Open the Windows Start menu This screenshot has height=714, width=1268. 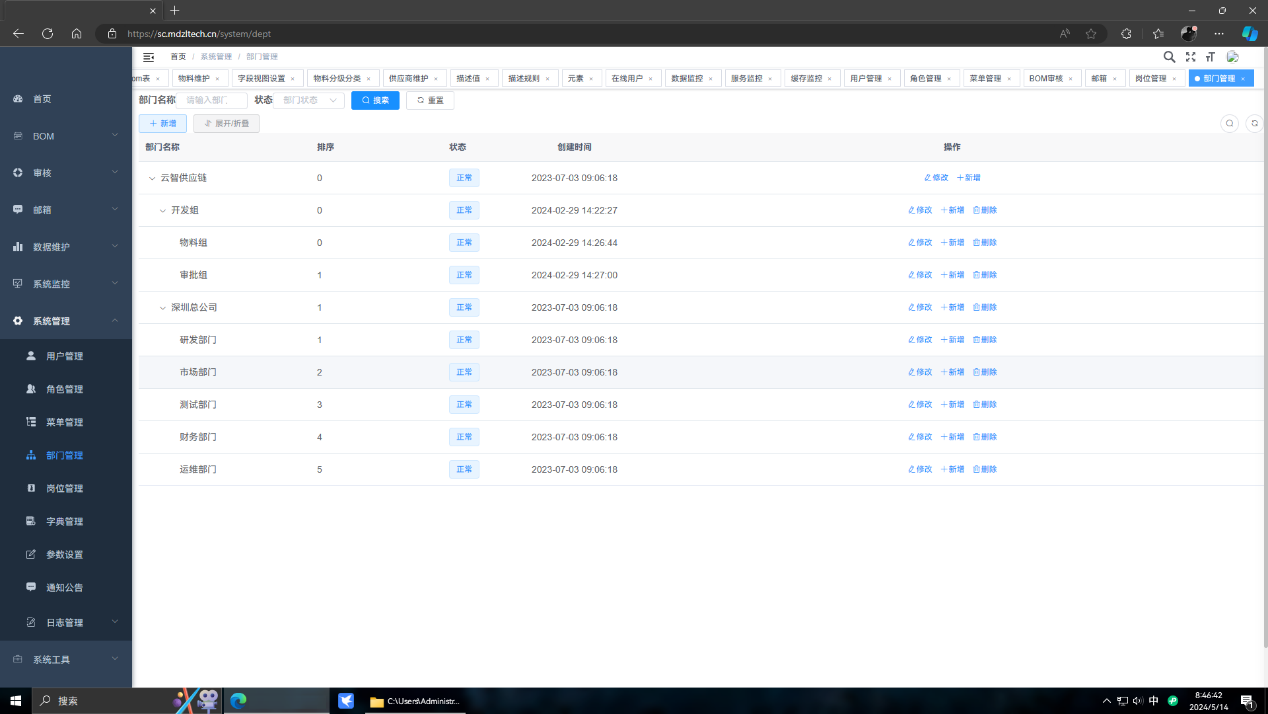point(16,701)
